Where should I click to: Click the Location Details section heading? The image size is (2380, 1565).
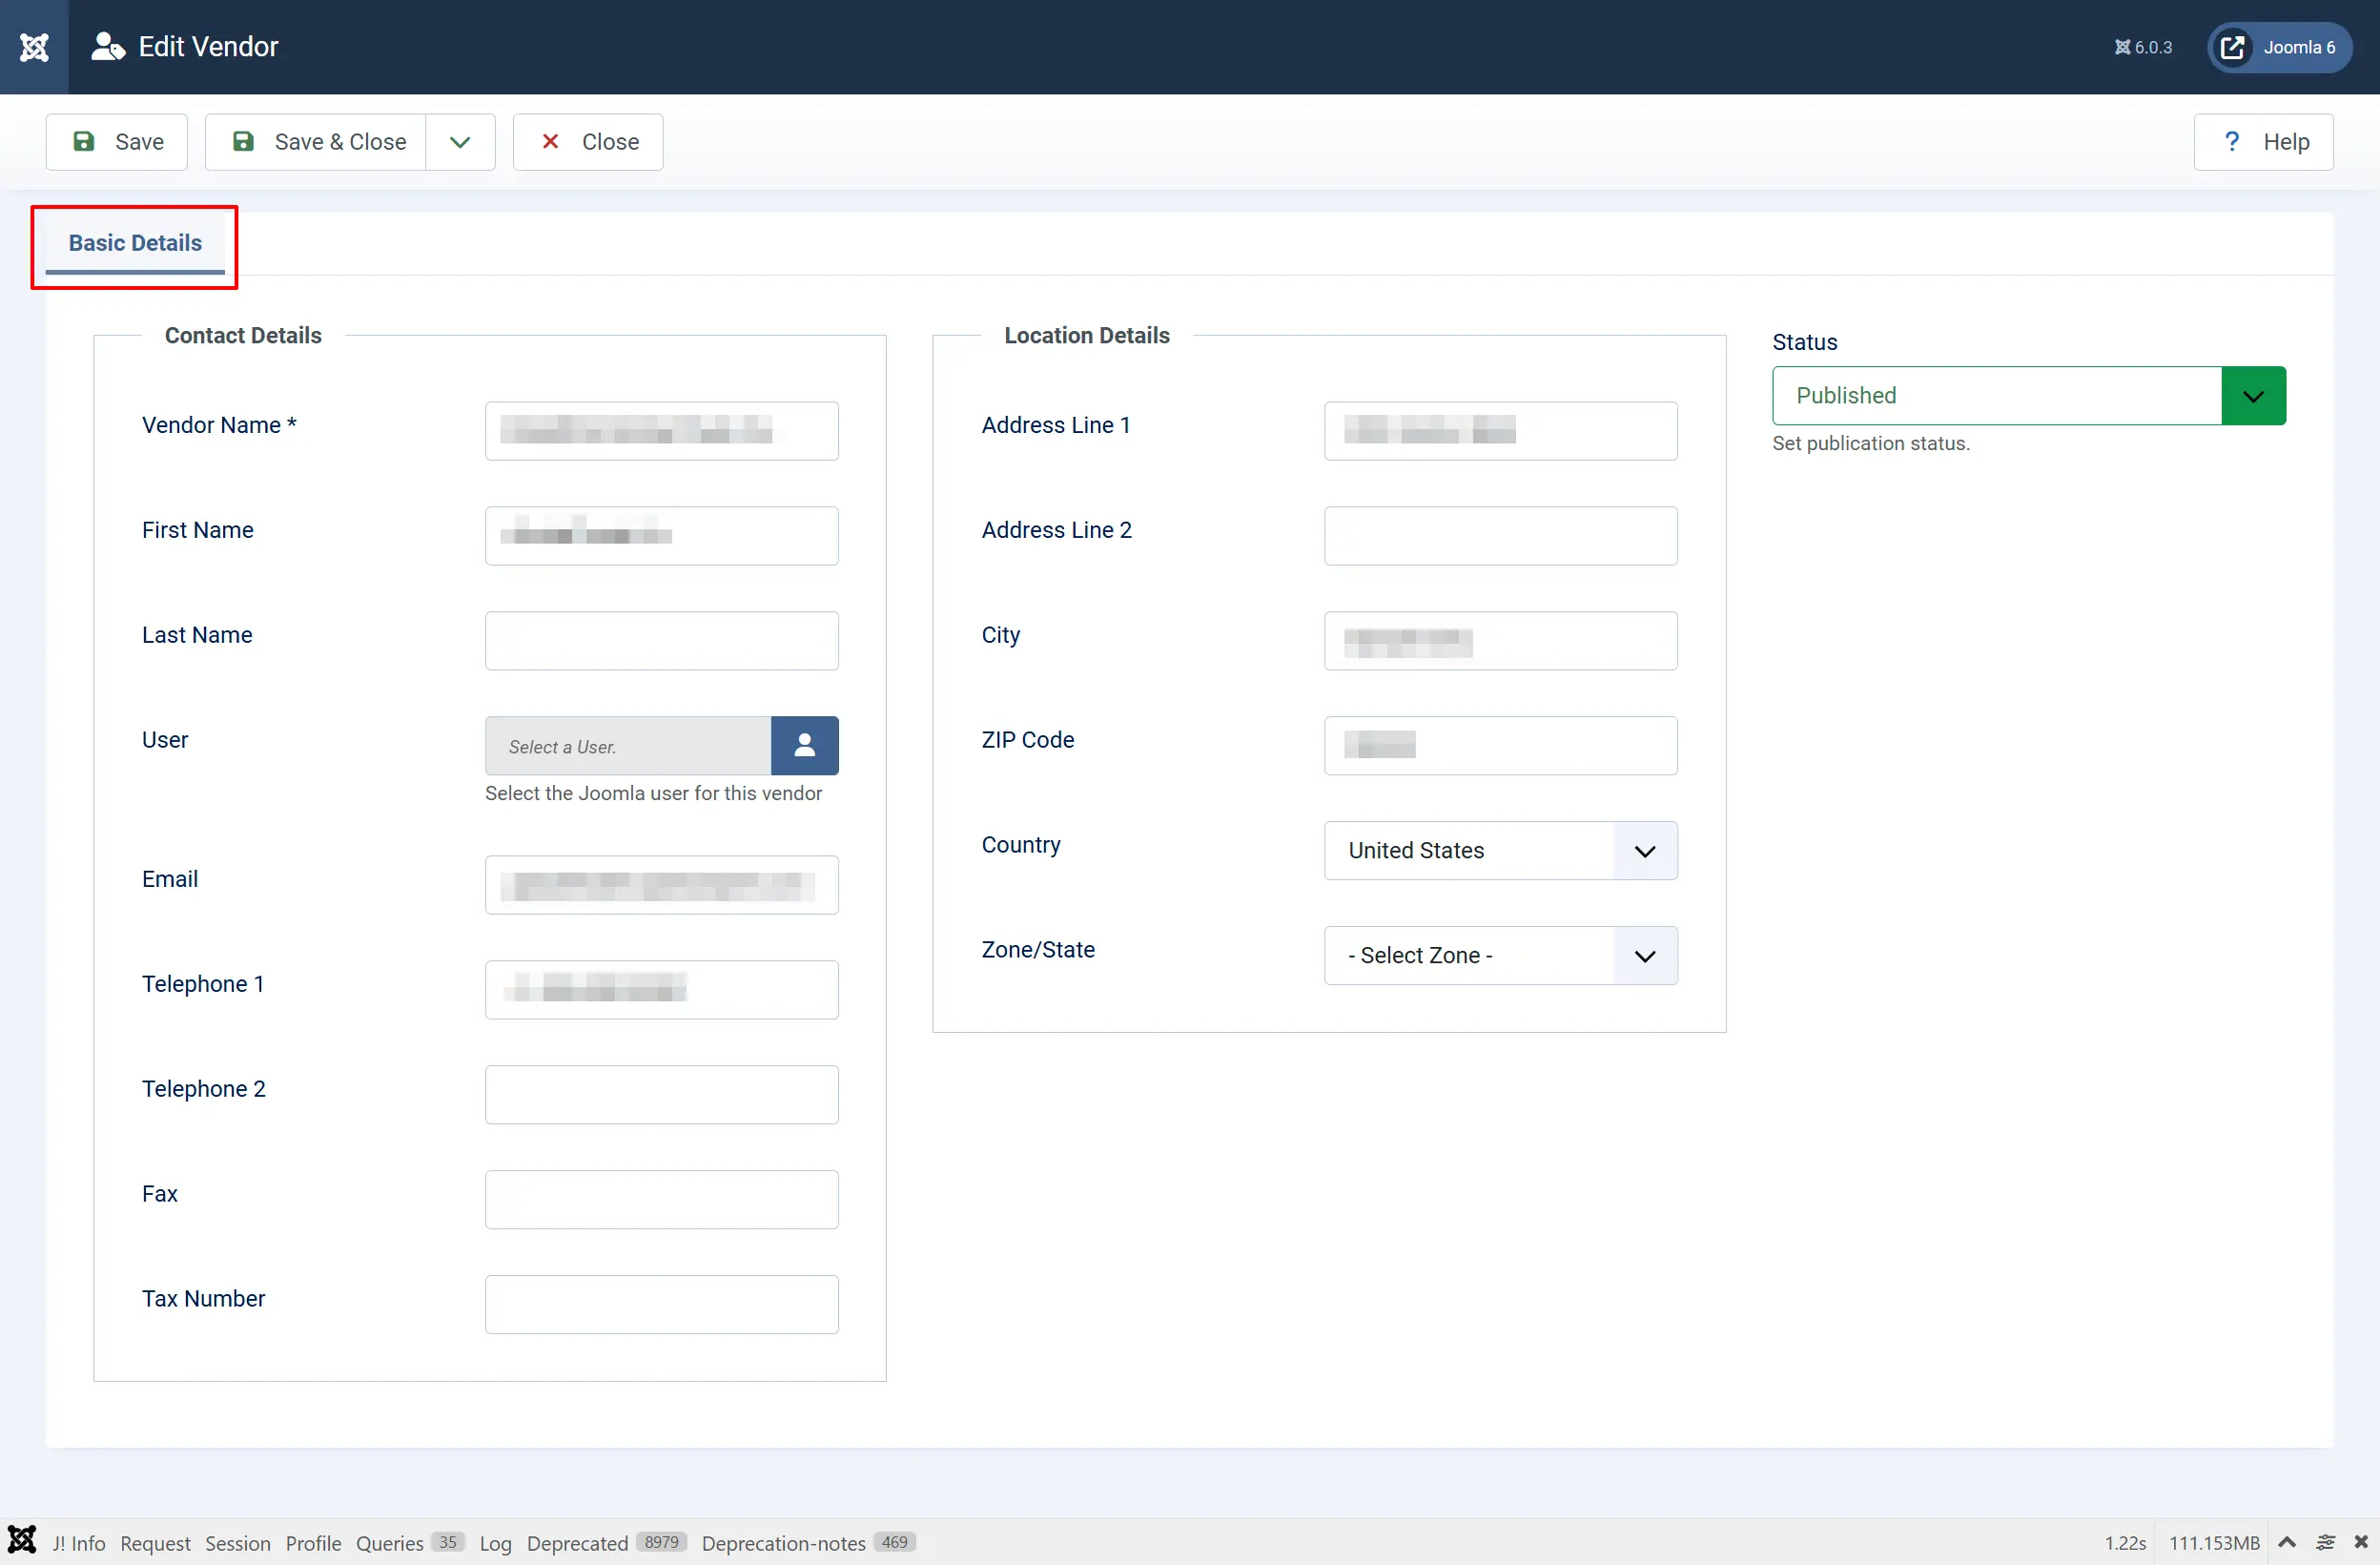tap(1087, 336)
